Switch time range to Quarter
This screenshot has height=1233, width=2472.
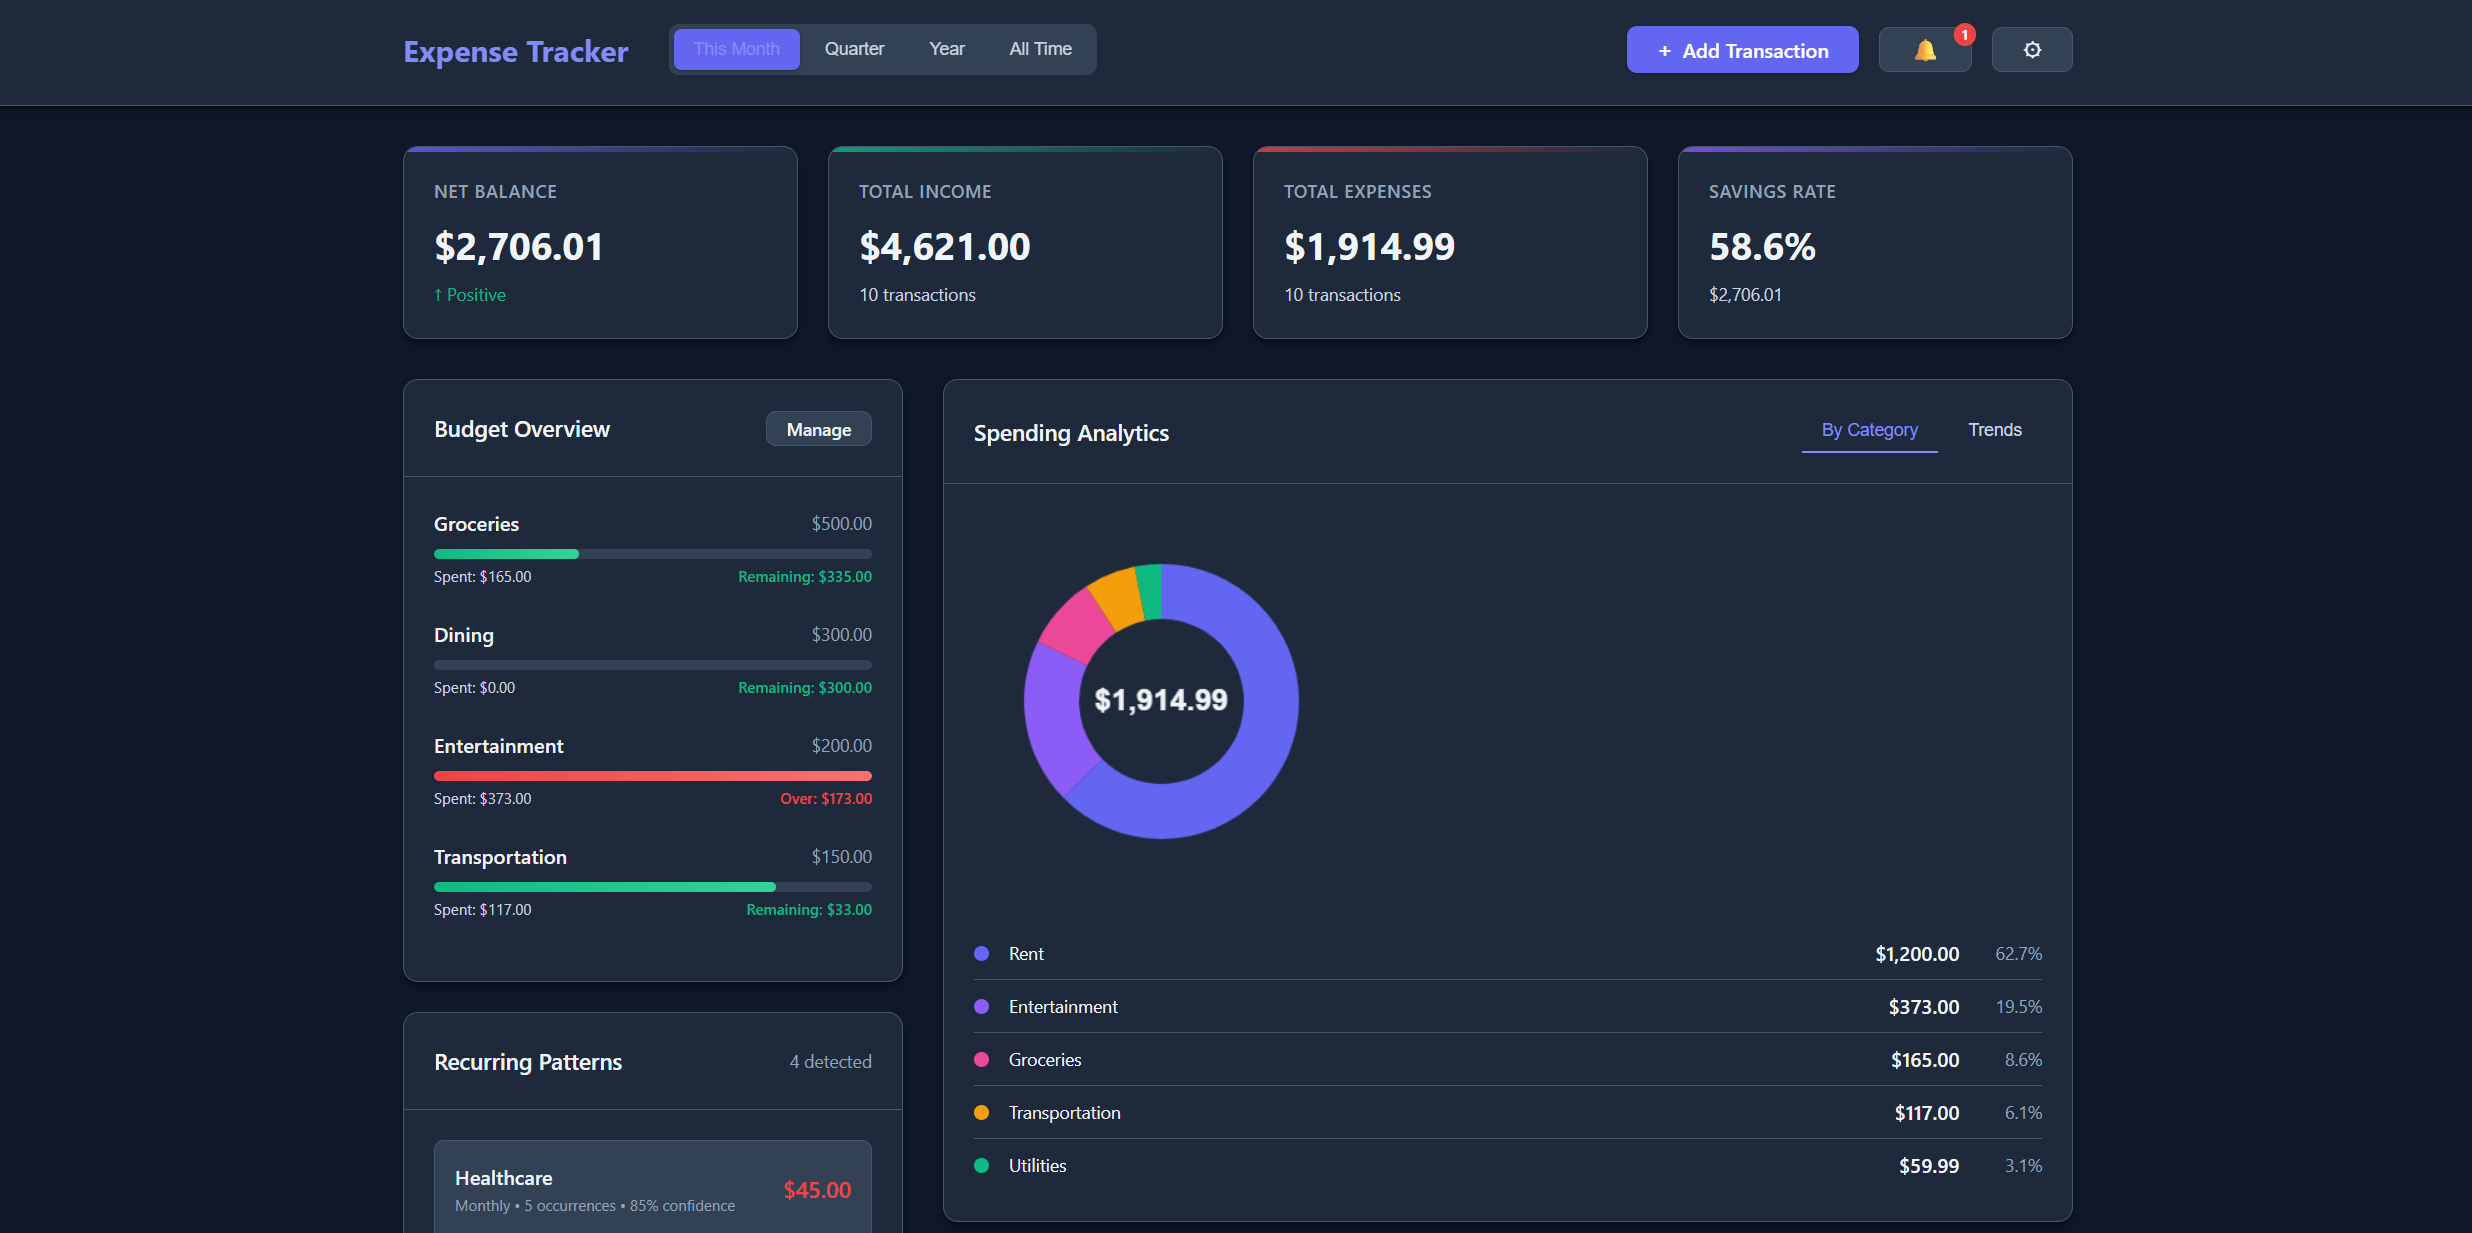853,48
